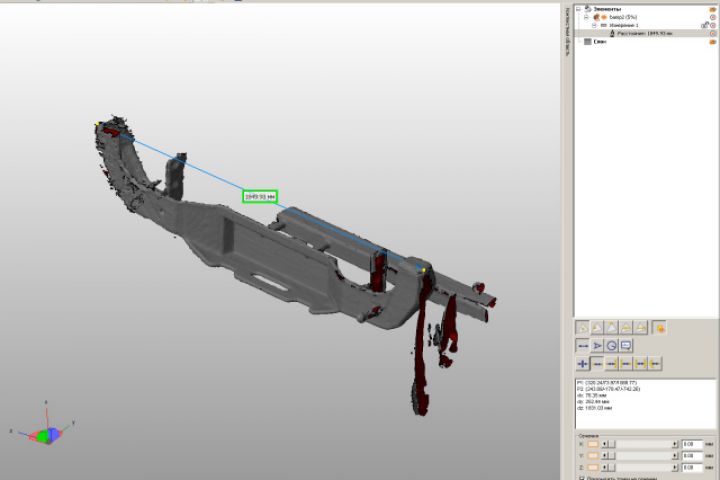Click the orange icon on the scan row
Viewport: 720px width, 480px height.
coord(712,42)
